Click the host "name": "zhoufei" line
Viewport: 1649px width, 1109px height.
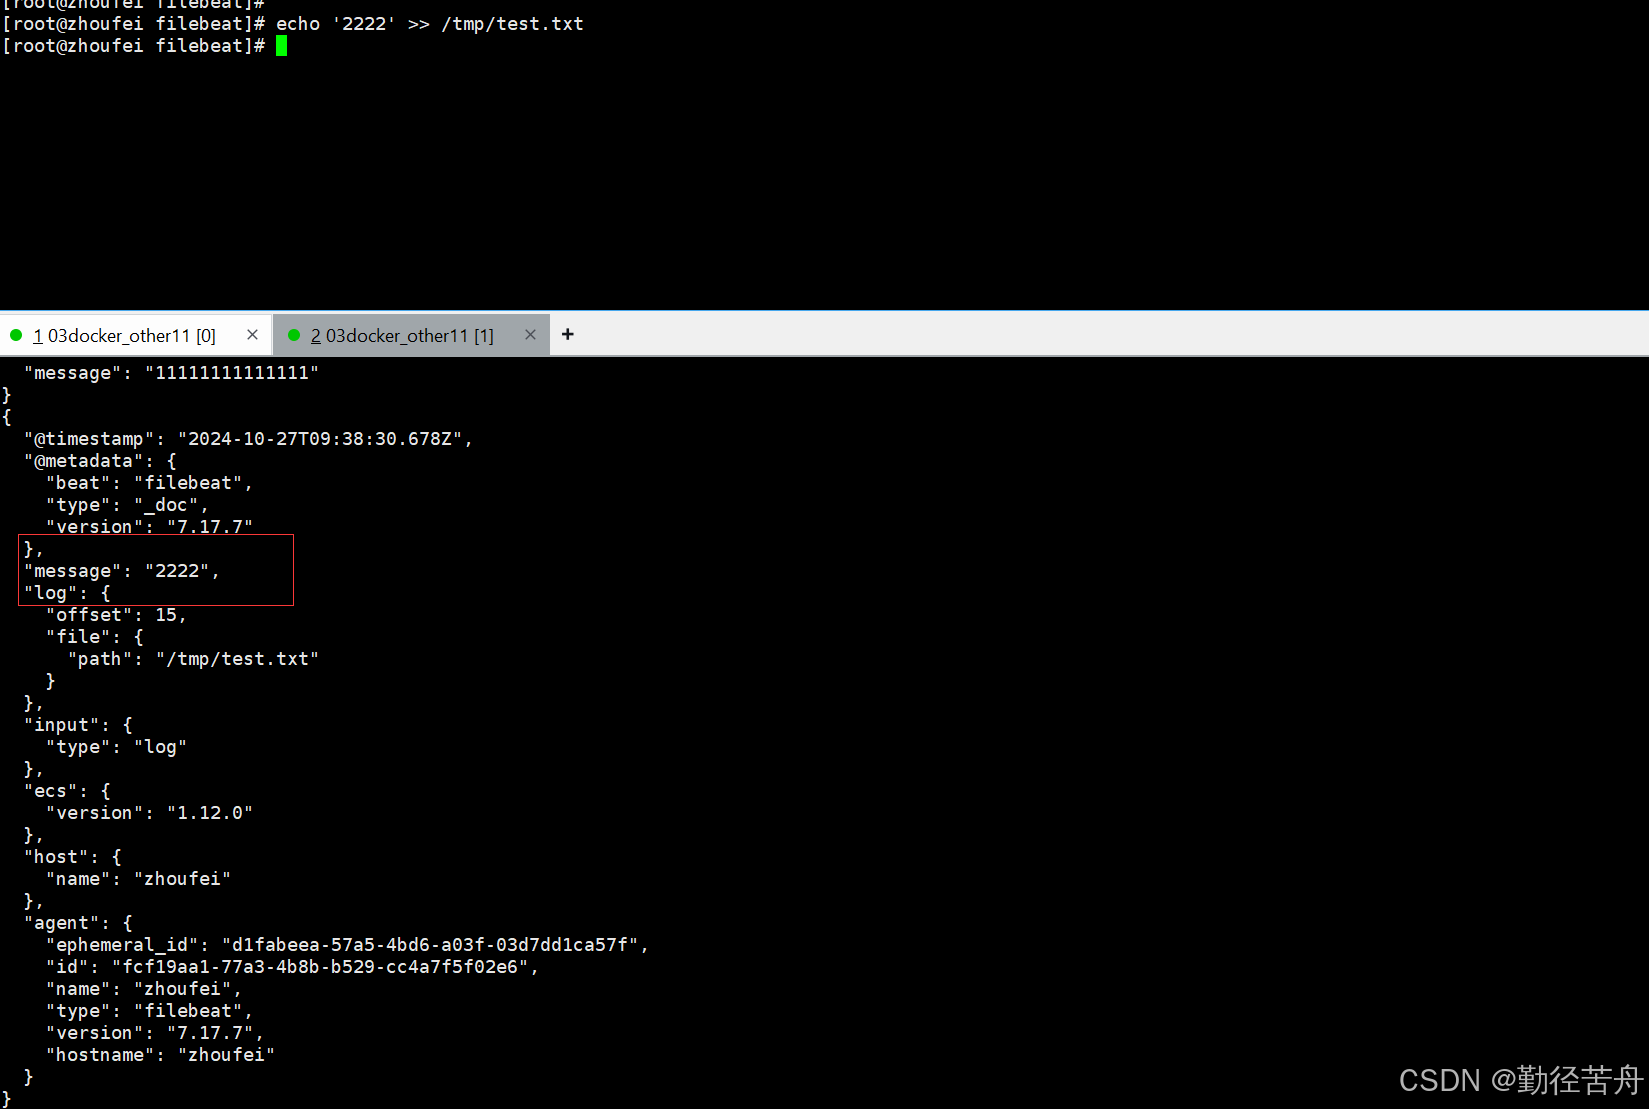click(138, 879)
